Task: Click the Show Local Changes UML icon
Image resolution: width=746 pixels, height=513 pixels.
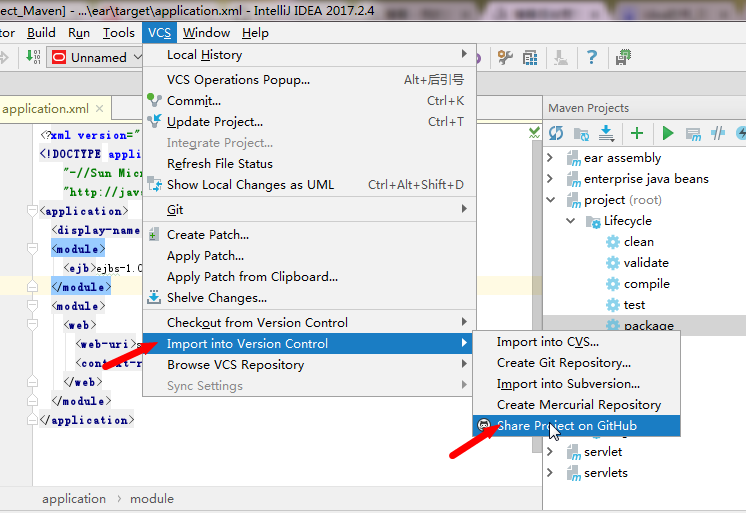Action: [154, 184]
